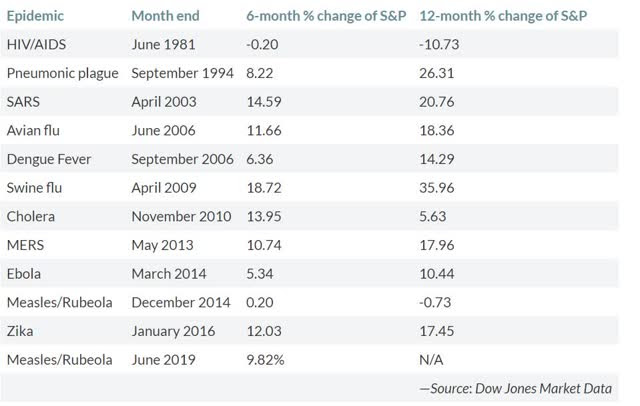
Task: Click Source: Dow Jones Market Data text
Action: [516, 388]
